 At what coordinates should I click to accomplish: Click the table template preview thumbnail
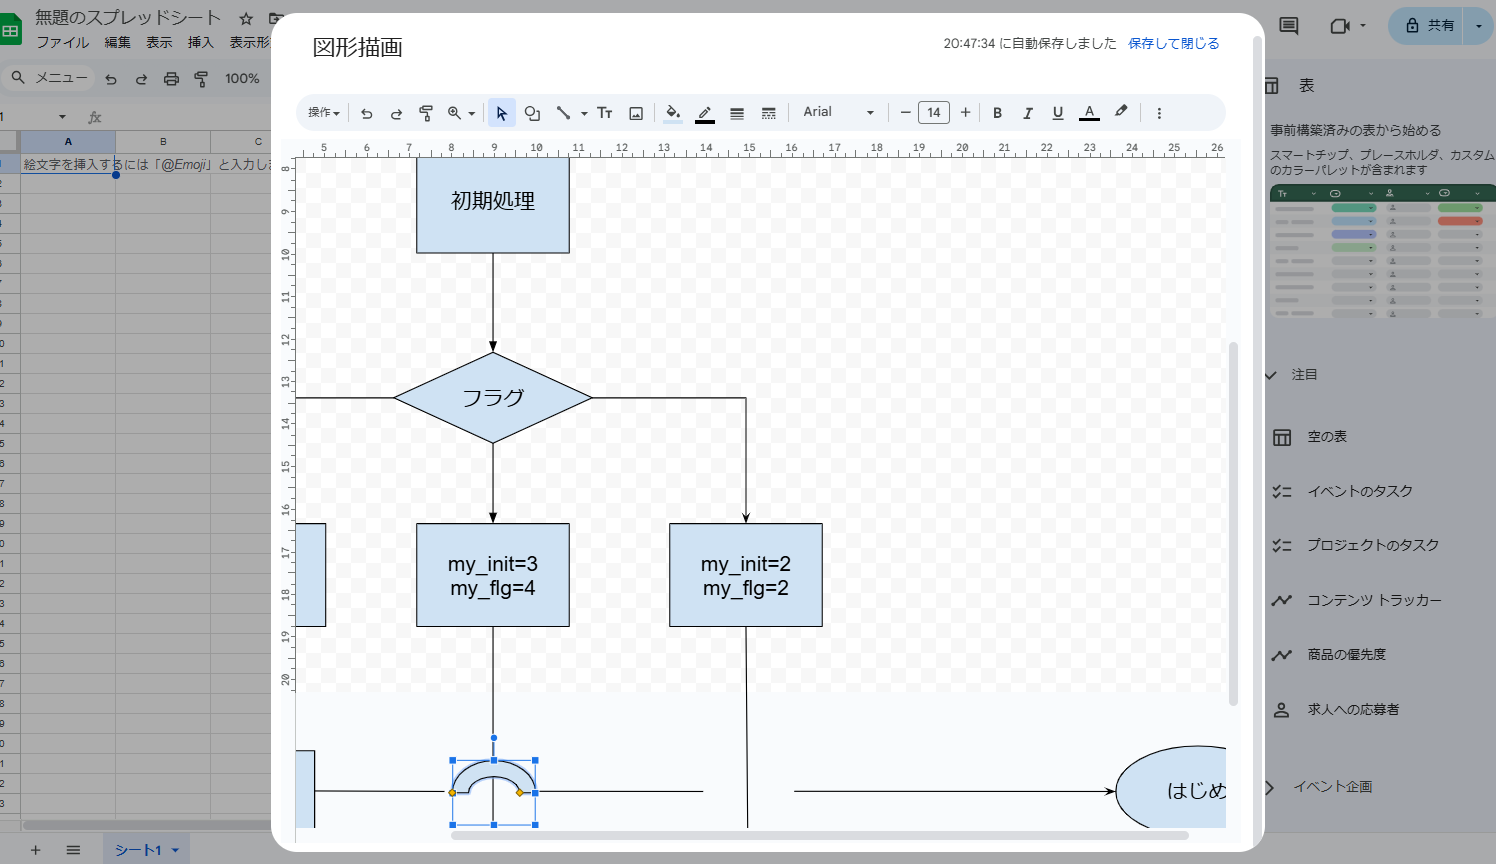(x=1383, y=252)
